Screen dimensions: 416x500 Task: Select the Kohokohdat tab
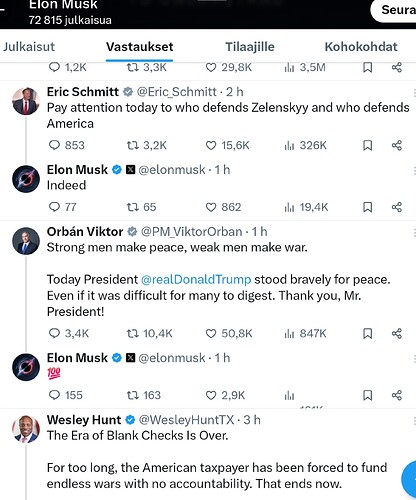[361, 47]
